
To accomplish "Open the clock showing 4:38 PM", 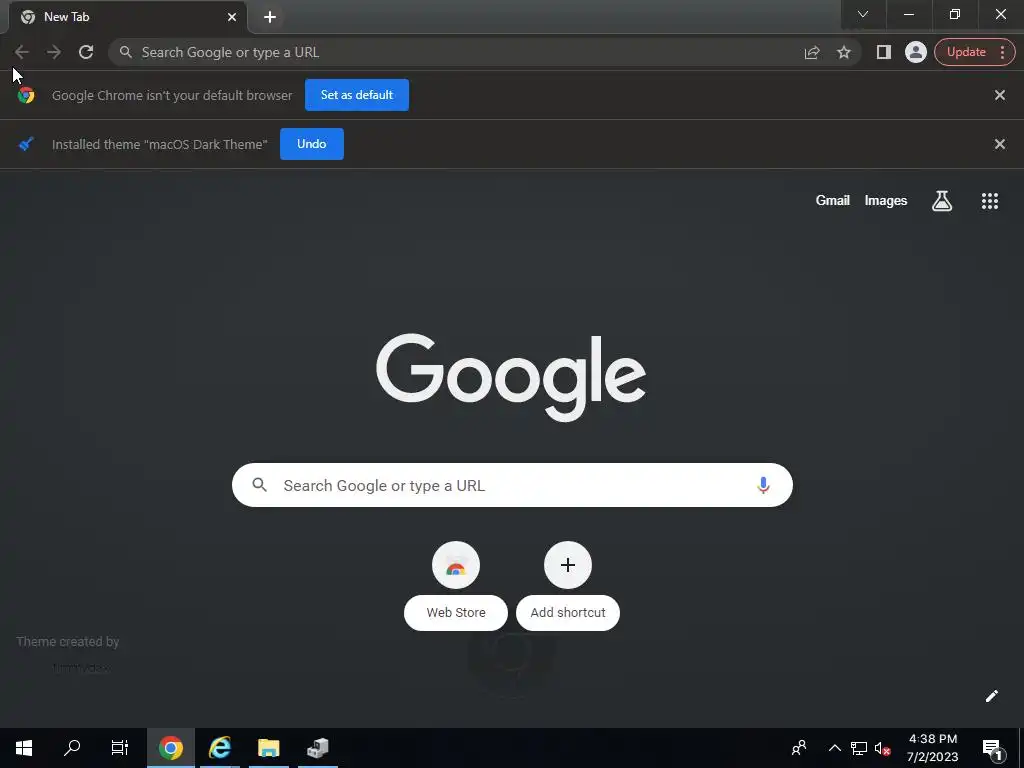I will (933, 748).
